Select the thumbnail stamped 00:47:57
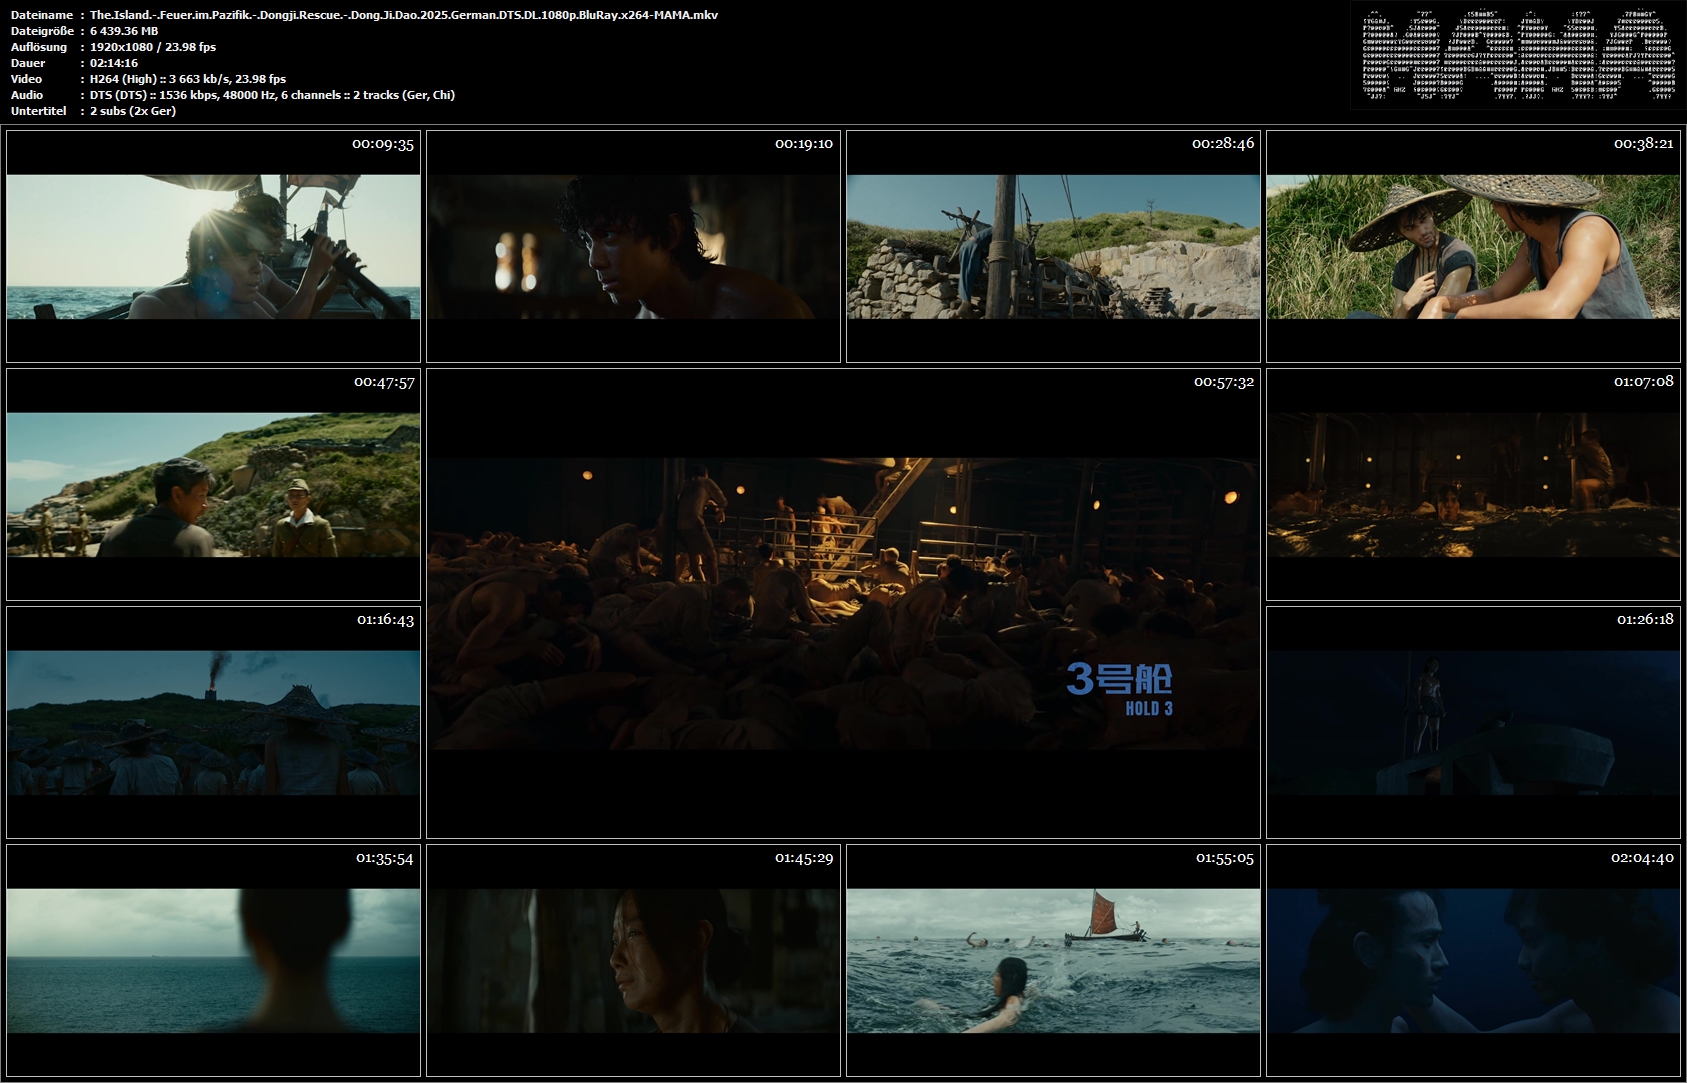The image size is (1687, 1083). tap(213, 484)
